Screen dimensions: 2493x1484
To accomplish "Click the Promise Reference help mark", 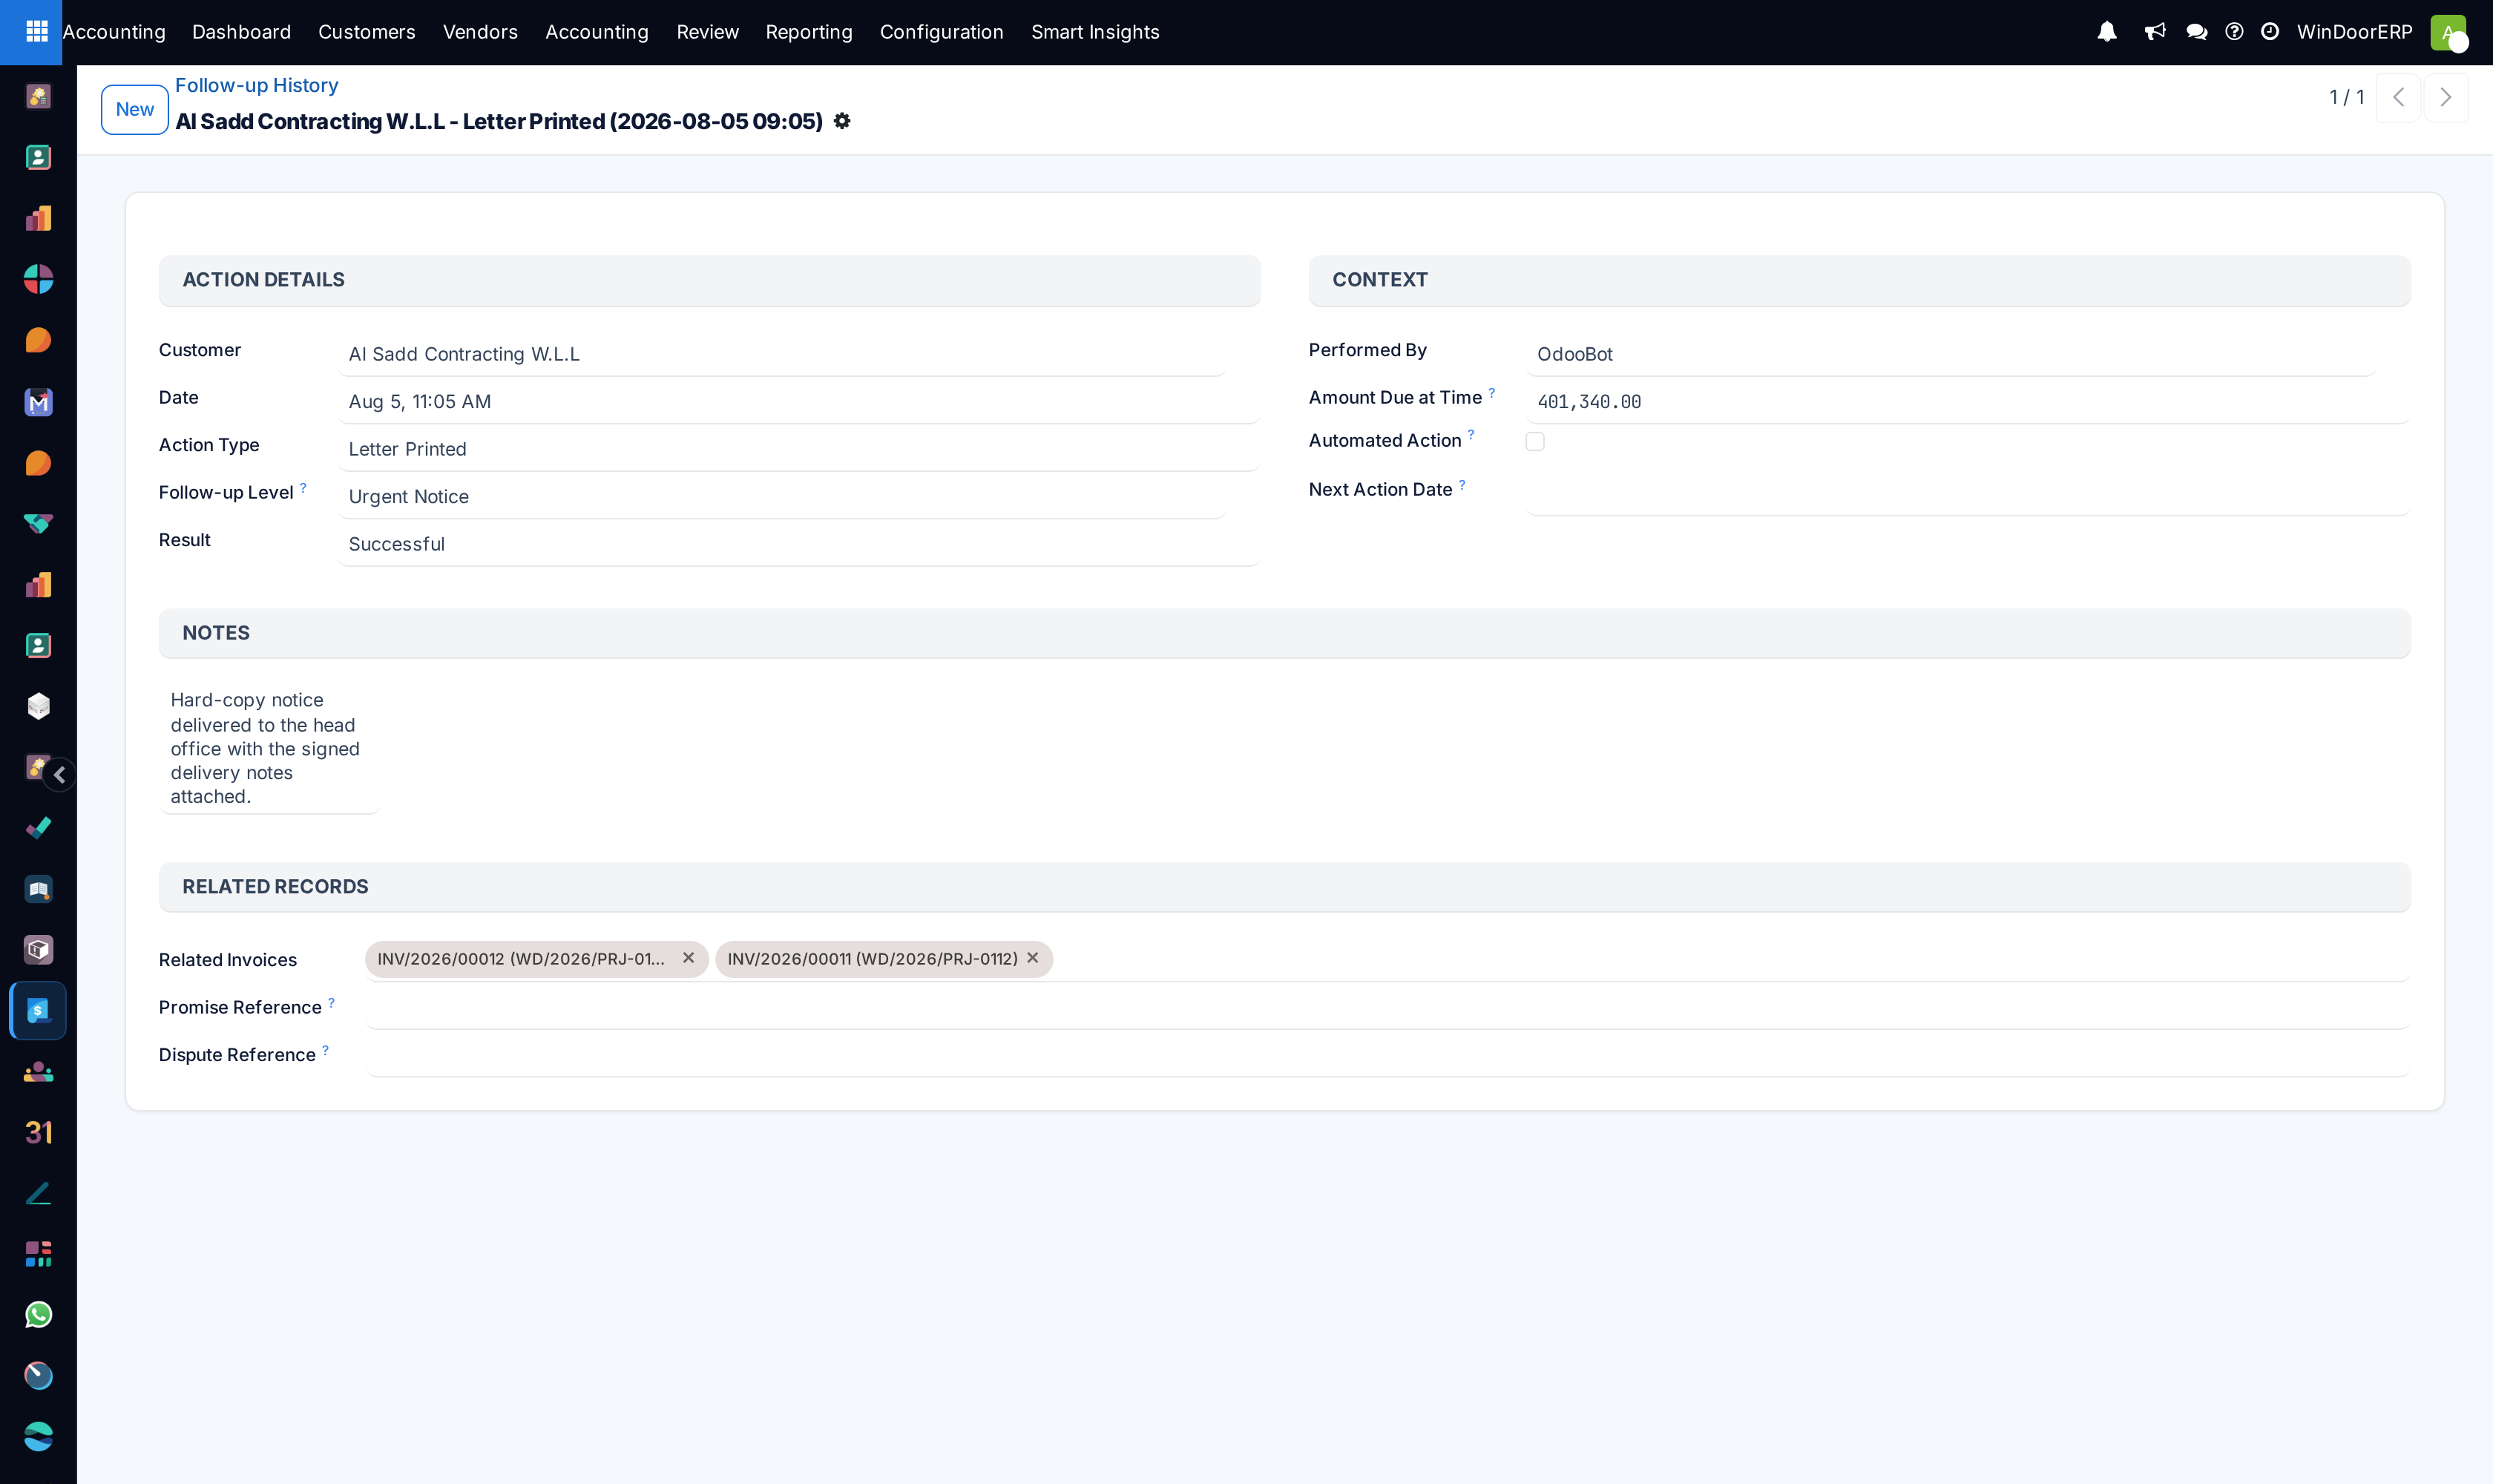I will 331,1002.
